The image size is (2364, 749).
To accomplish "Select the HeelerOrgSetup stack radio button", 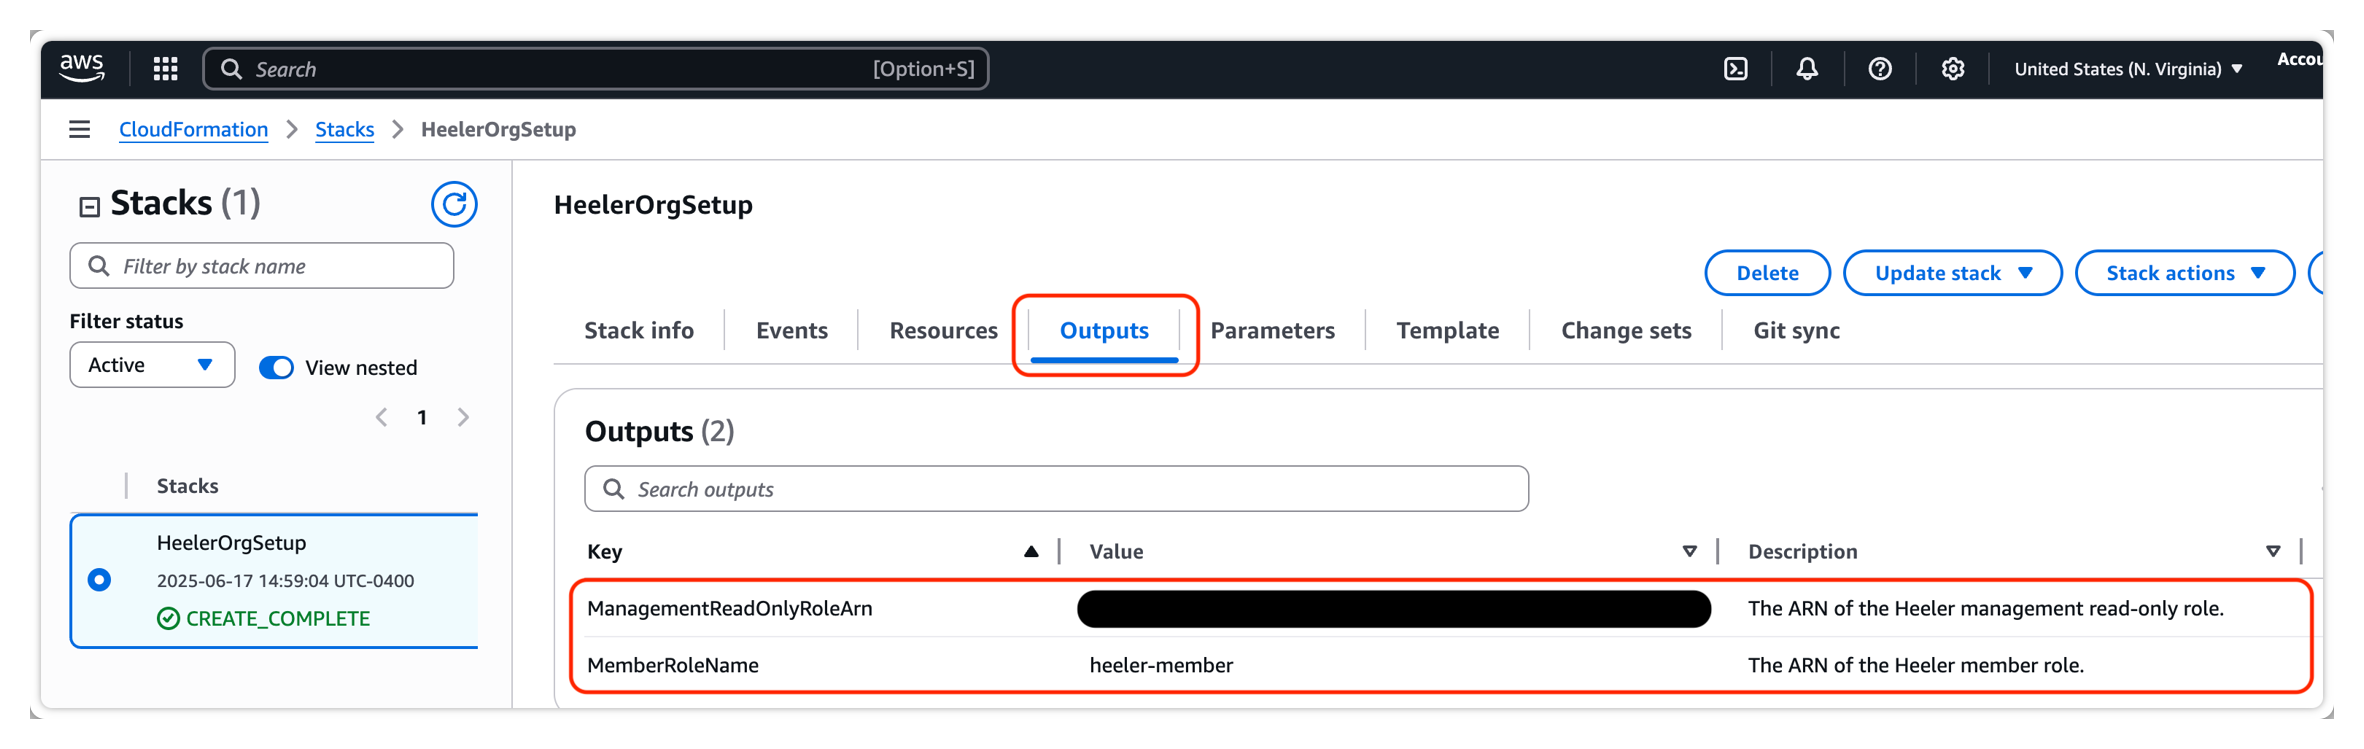I will click(x=99, y=579).
